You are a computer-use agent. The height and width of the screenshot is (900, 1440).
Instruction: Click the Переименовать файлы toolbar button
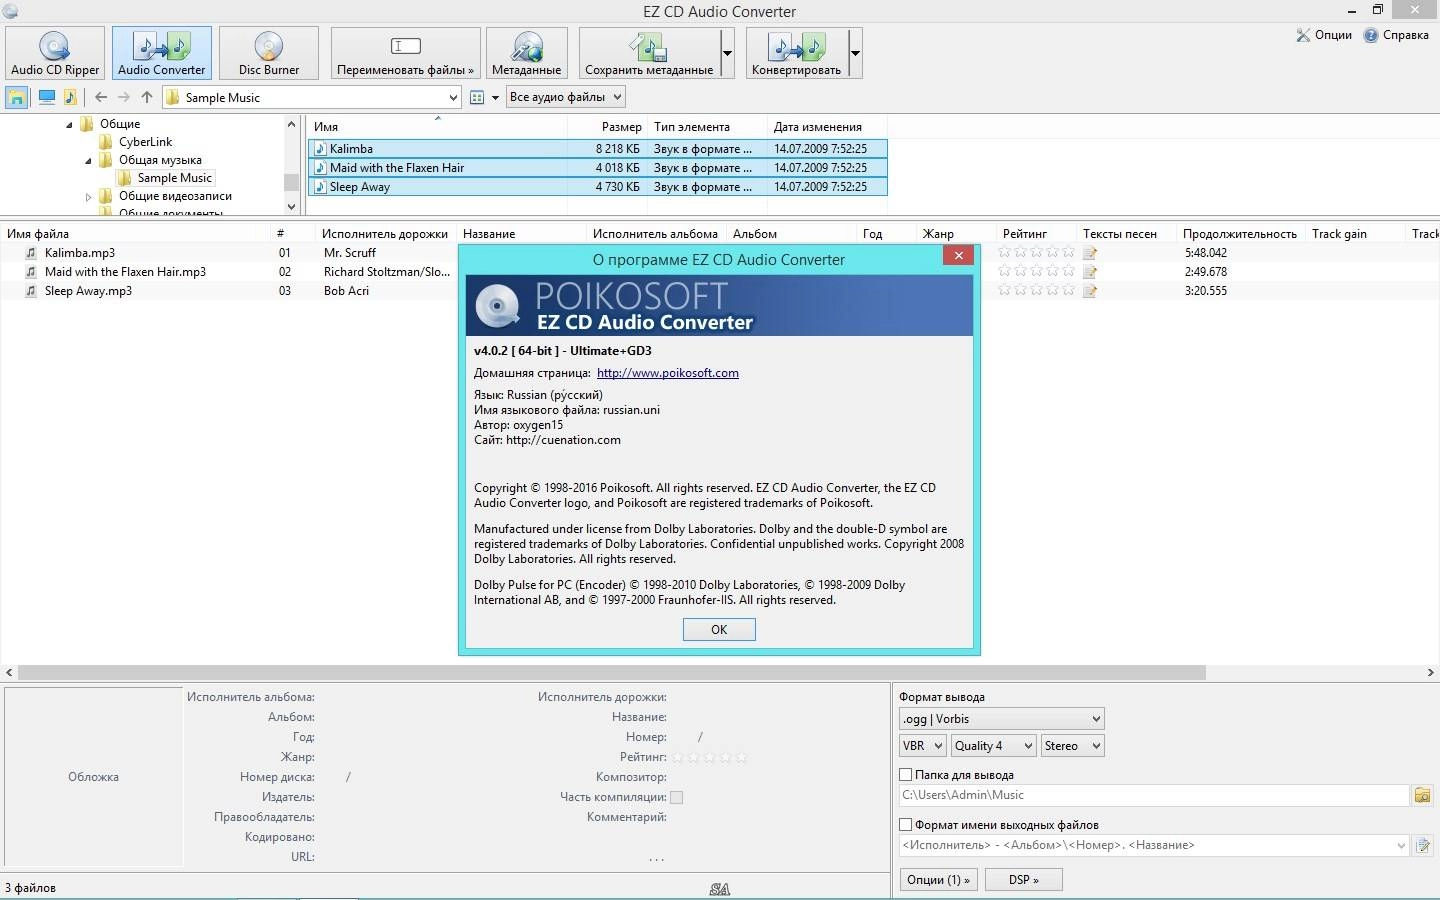405,53
